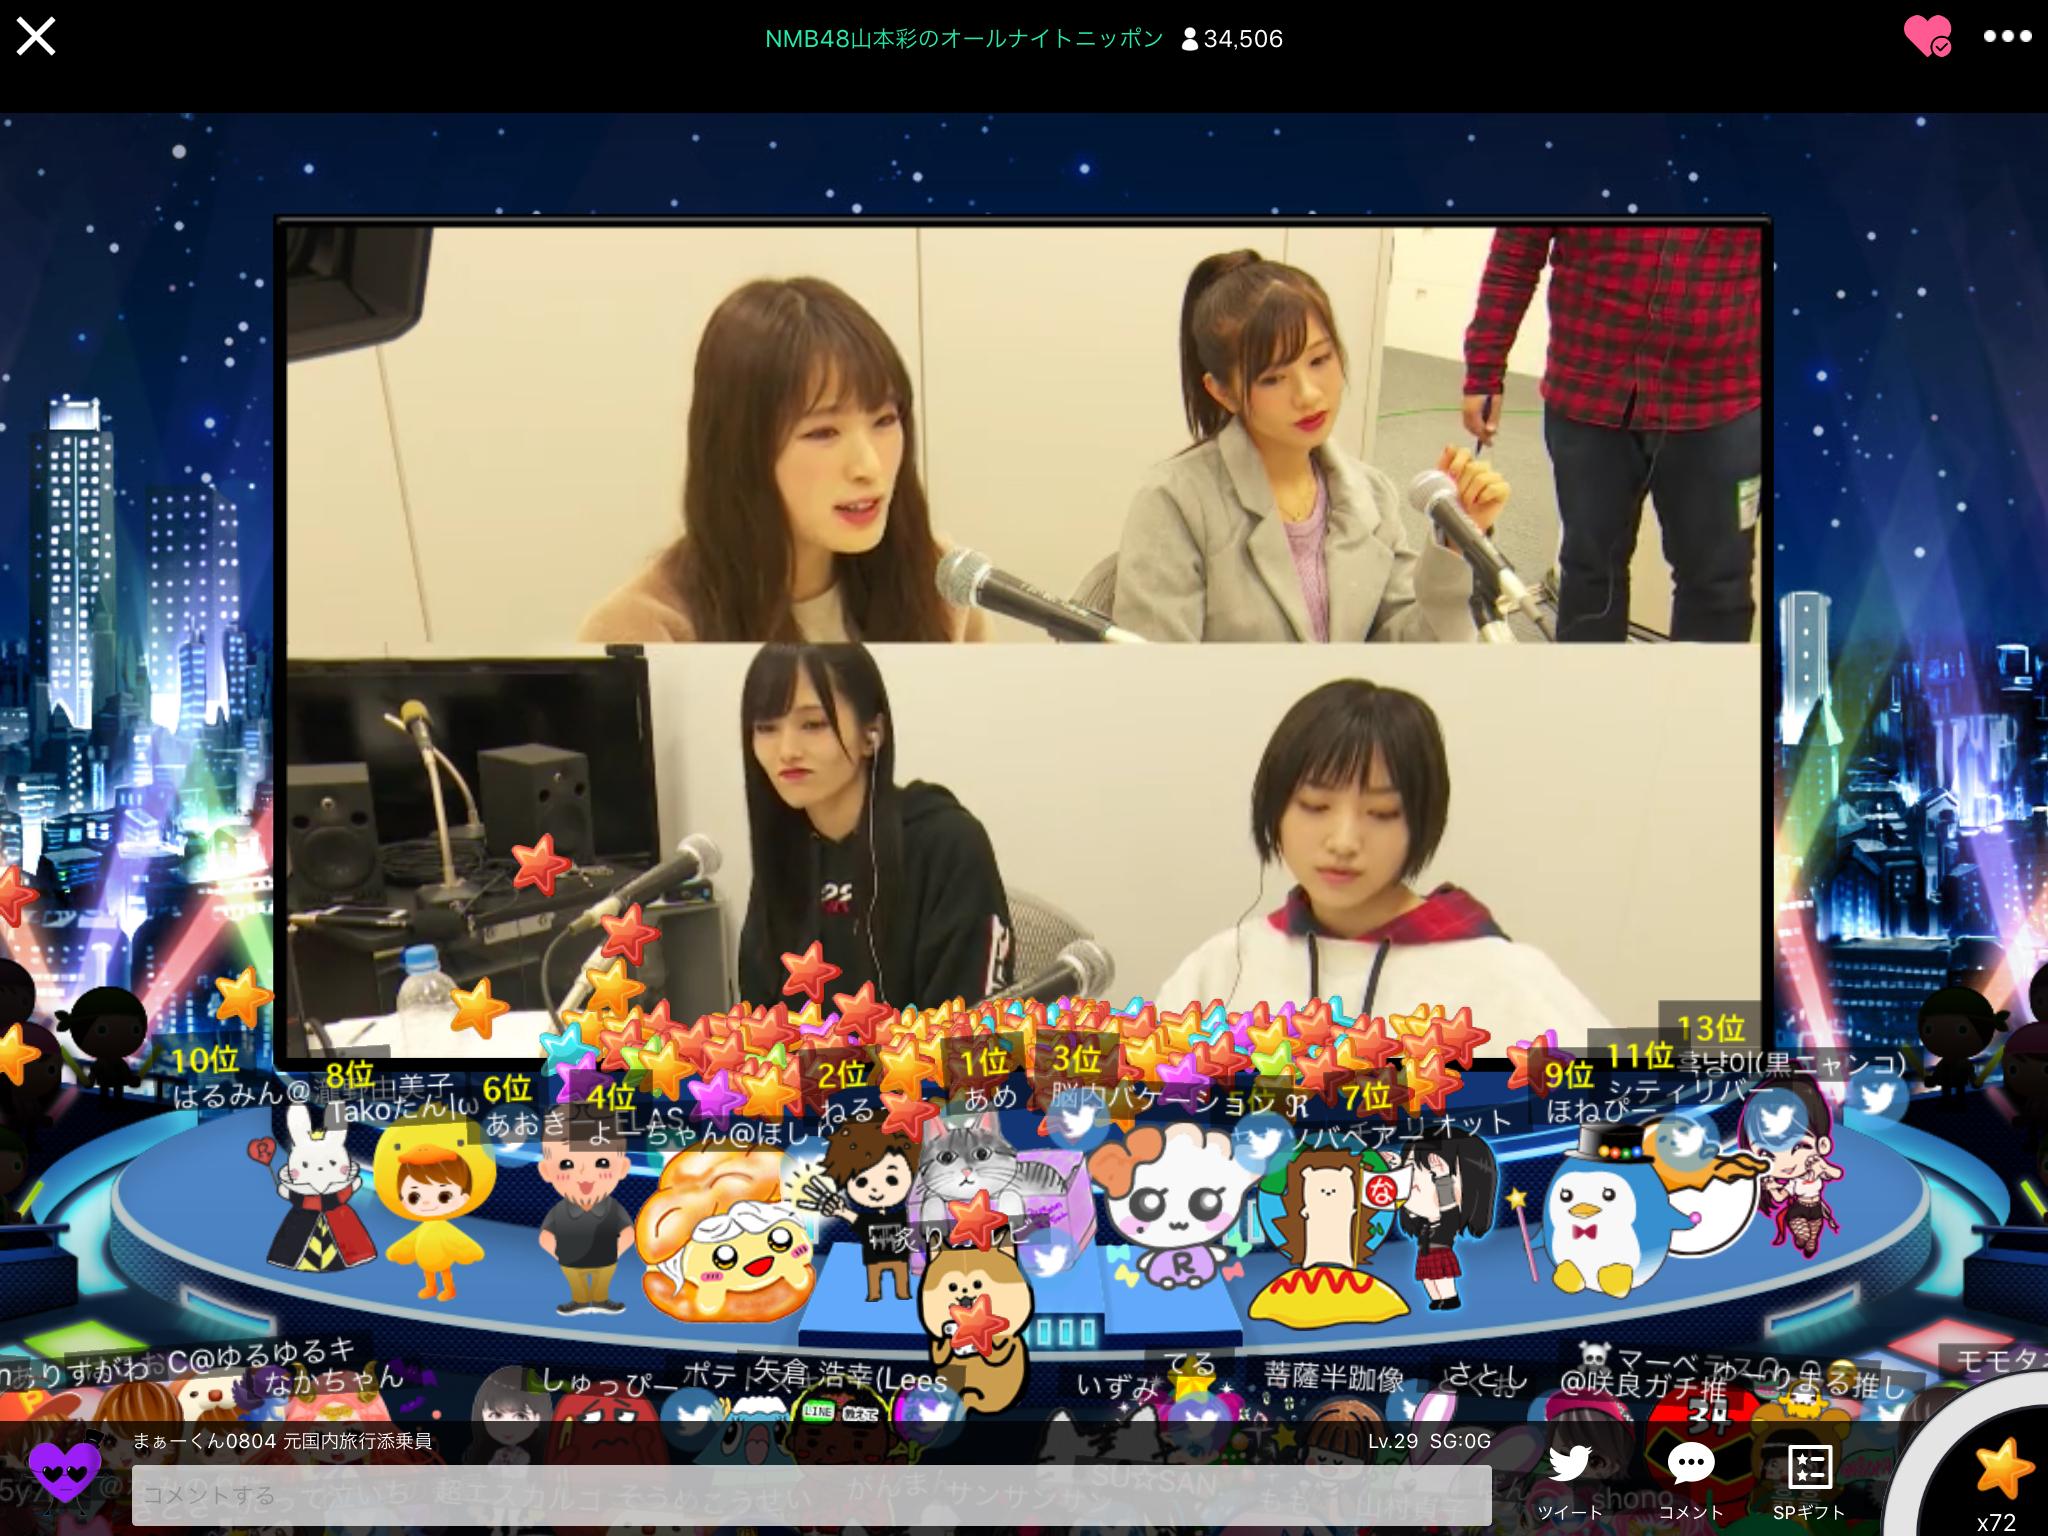Open the viewer count 34,506
Screen dimensions: 2048x1536
coord(1232,39)
